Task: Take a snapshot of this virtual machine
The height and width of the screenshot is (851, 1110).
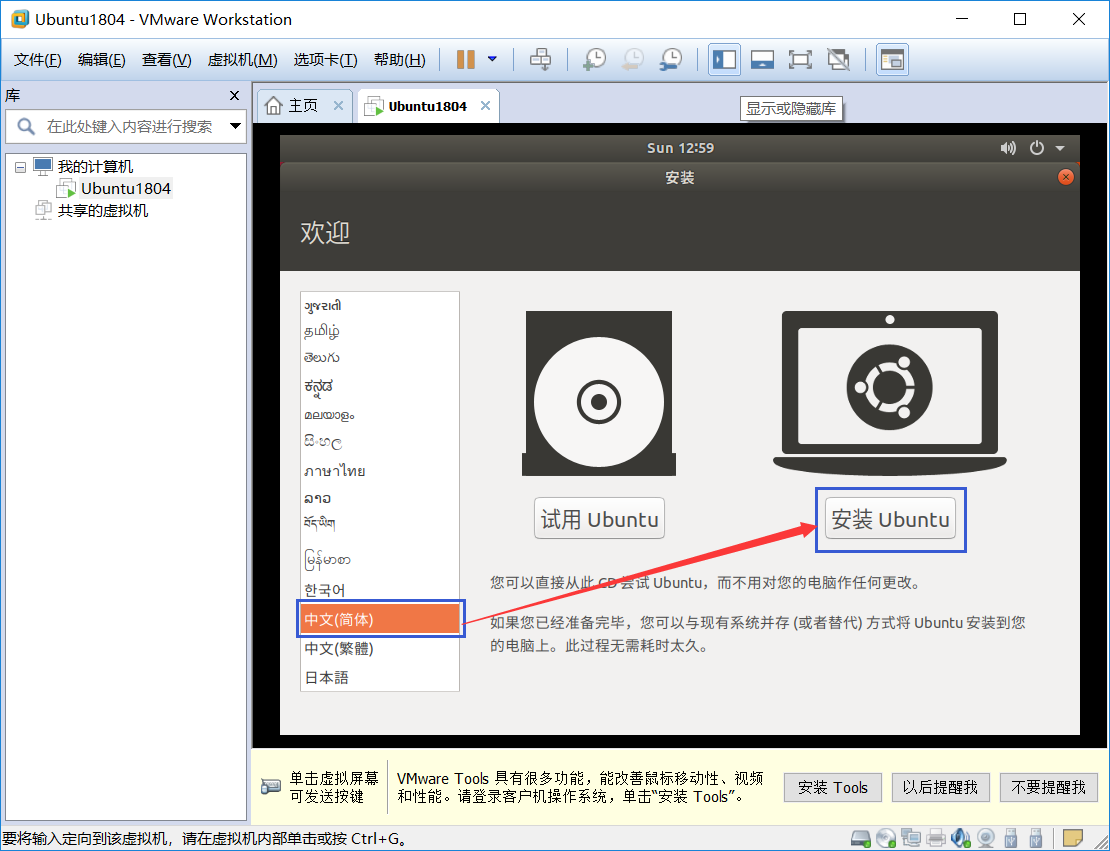Action: pyautogui.click(x=595, y=59)
